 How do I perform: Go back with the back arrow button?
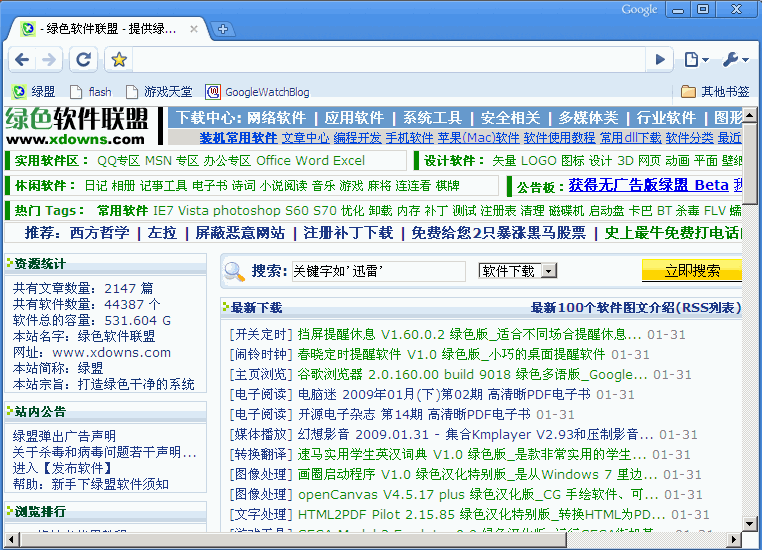click(22, 60)
